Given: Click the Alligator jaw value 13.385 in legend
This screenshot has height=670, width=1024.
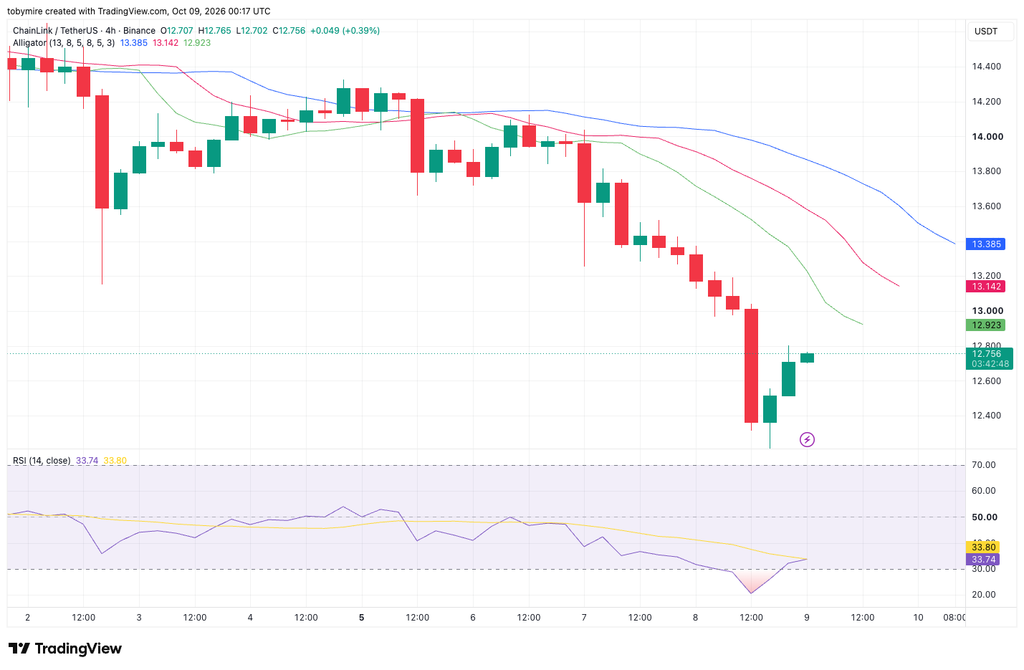Looking at the screenshot, I should click(134, 42).
